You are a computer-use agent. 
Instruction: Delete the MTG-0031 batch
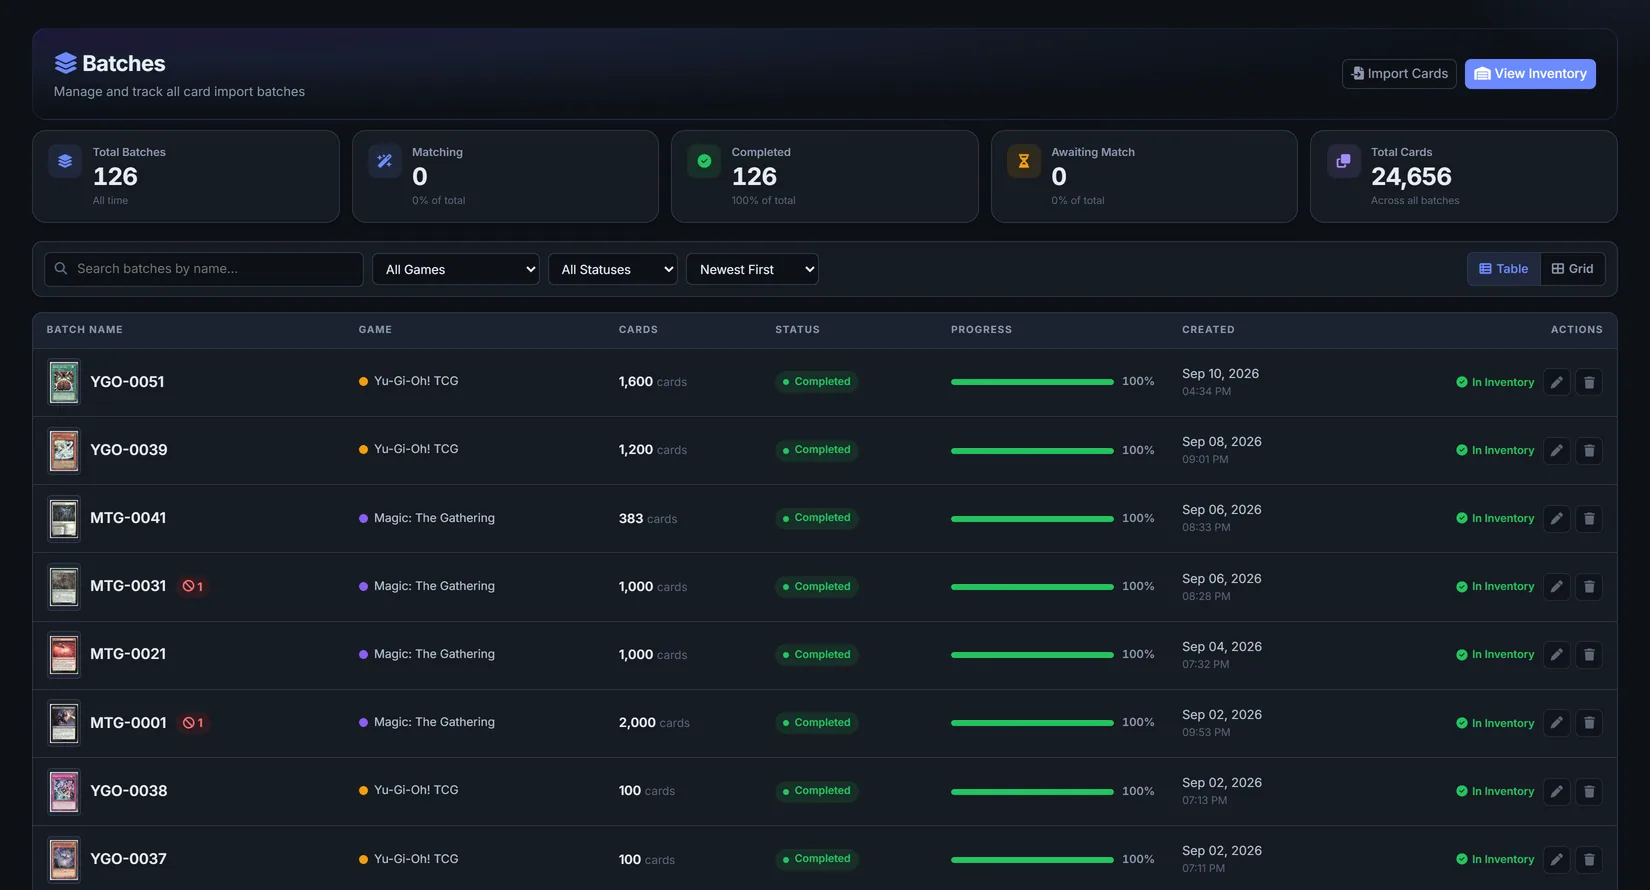pos(1589,587)
